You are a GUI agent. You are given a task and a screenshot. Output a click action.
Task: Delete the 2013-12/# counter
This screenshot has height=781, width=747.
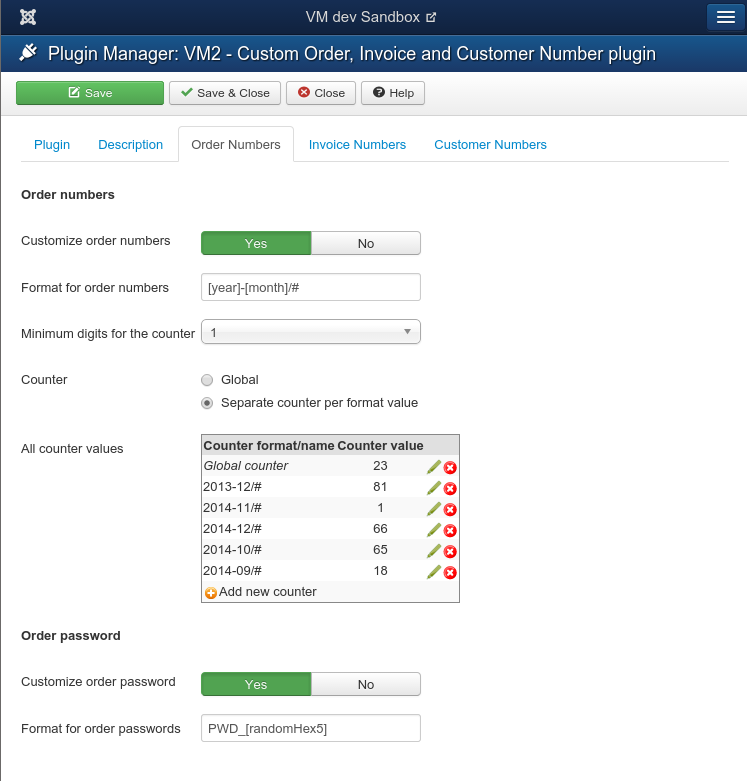coord(450,488)
